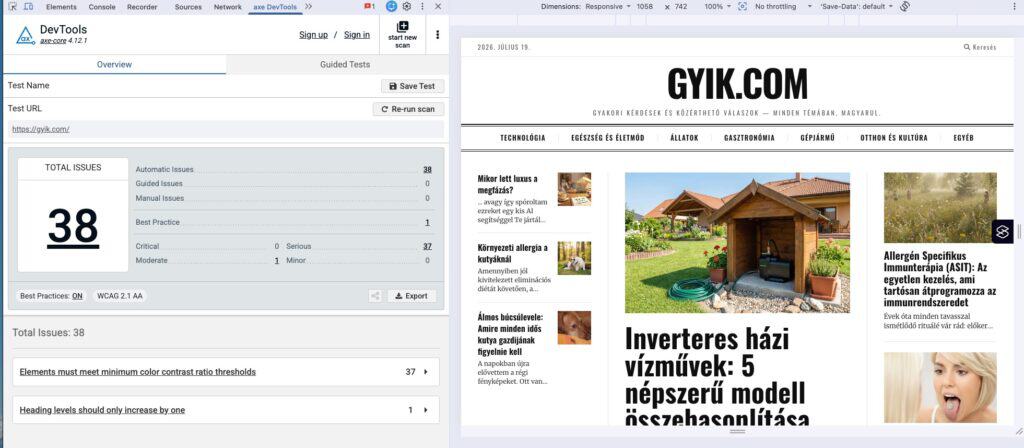Switch to the Console tab
The width and height of the screenshot is (1024, 448).
click(x=101, y=7)
